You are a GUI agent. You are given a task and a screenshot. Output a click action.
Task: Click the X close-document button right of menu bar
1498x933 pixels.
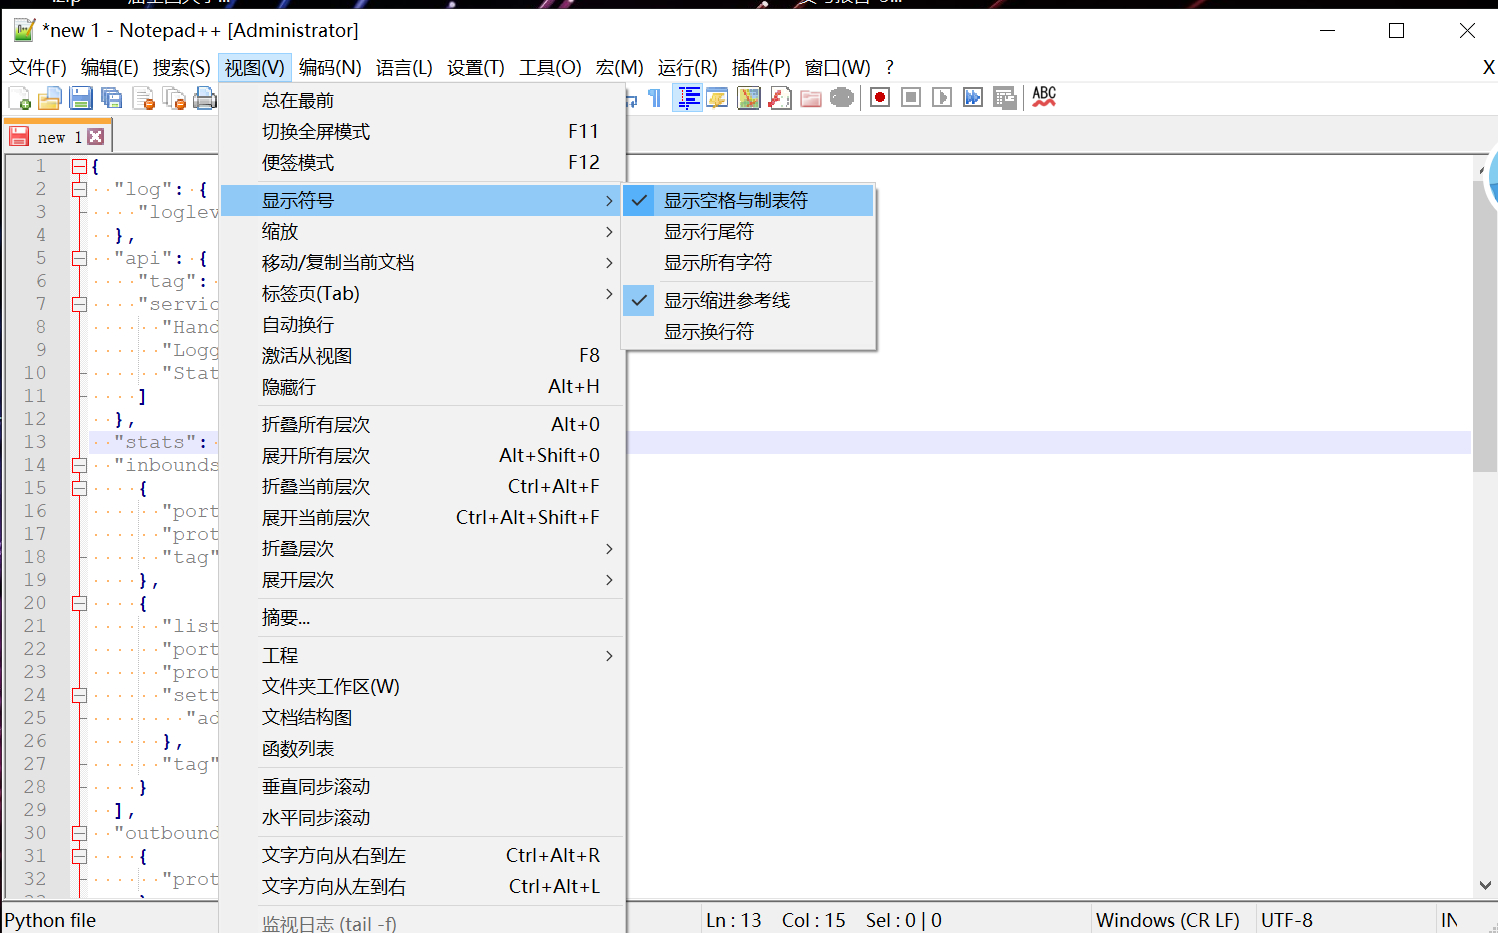coord(1488,67)
